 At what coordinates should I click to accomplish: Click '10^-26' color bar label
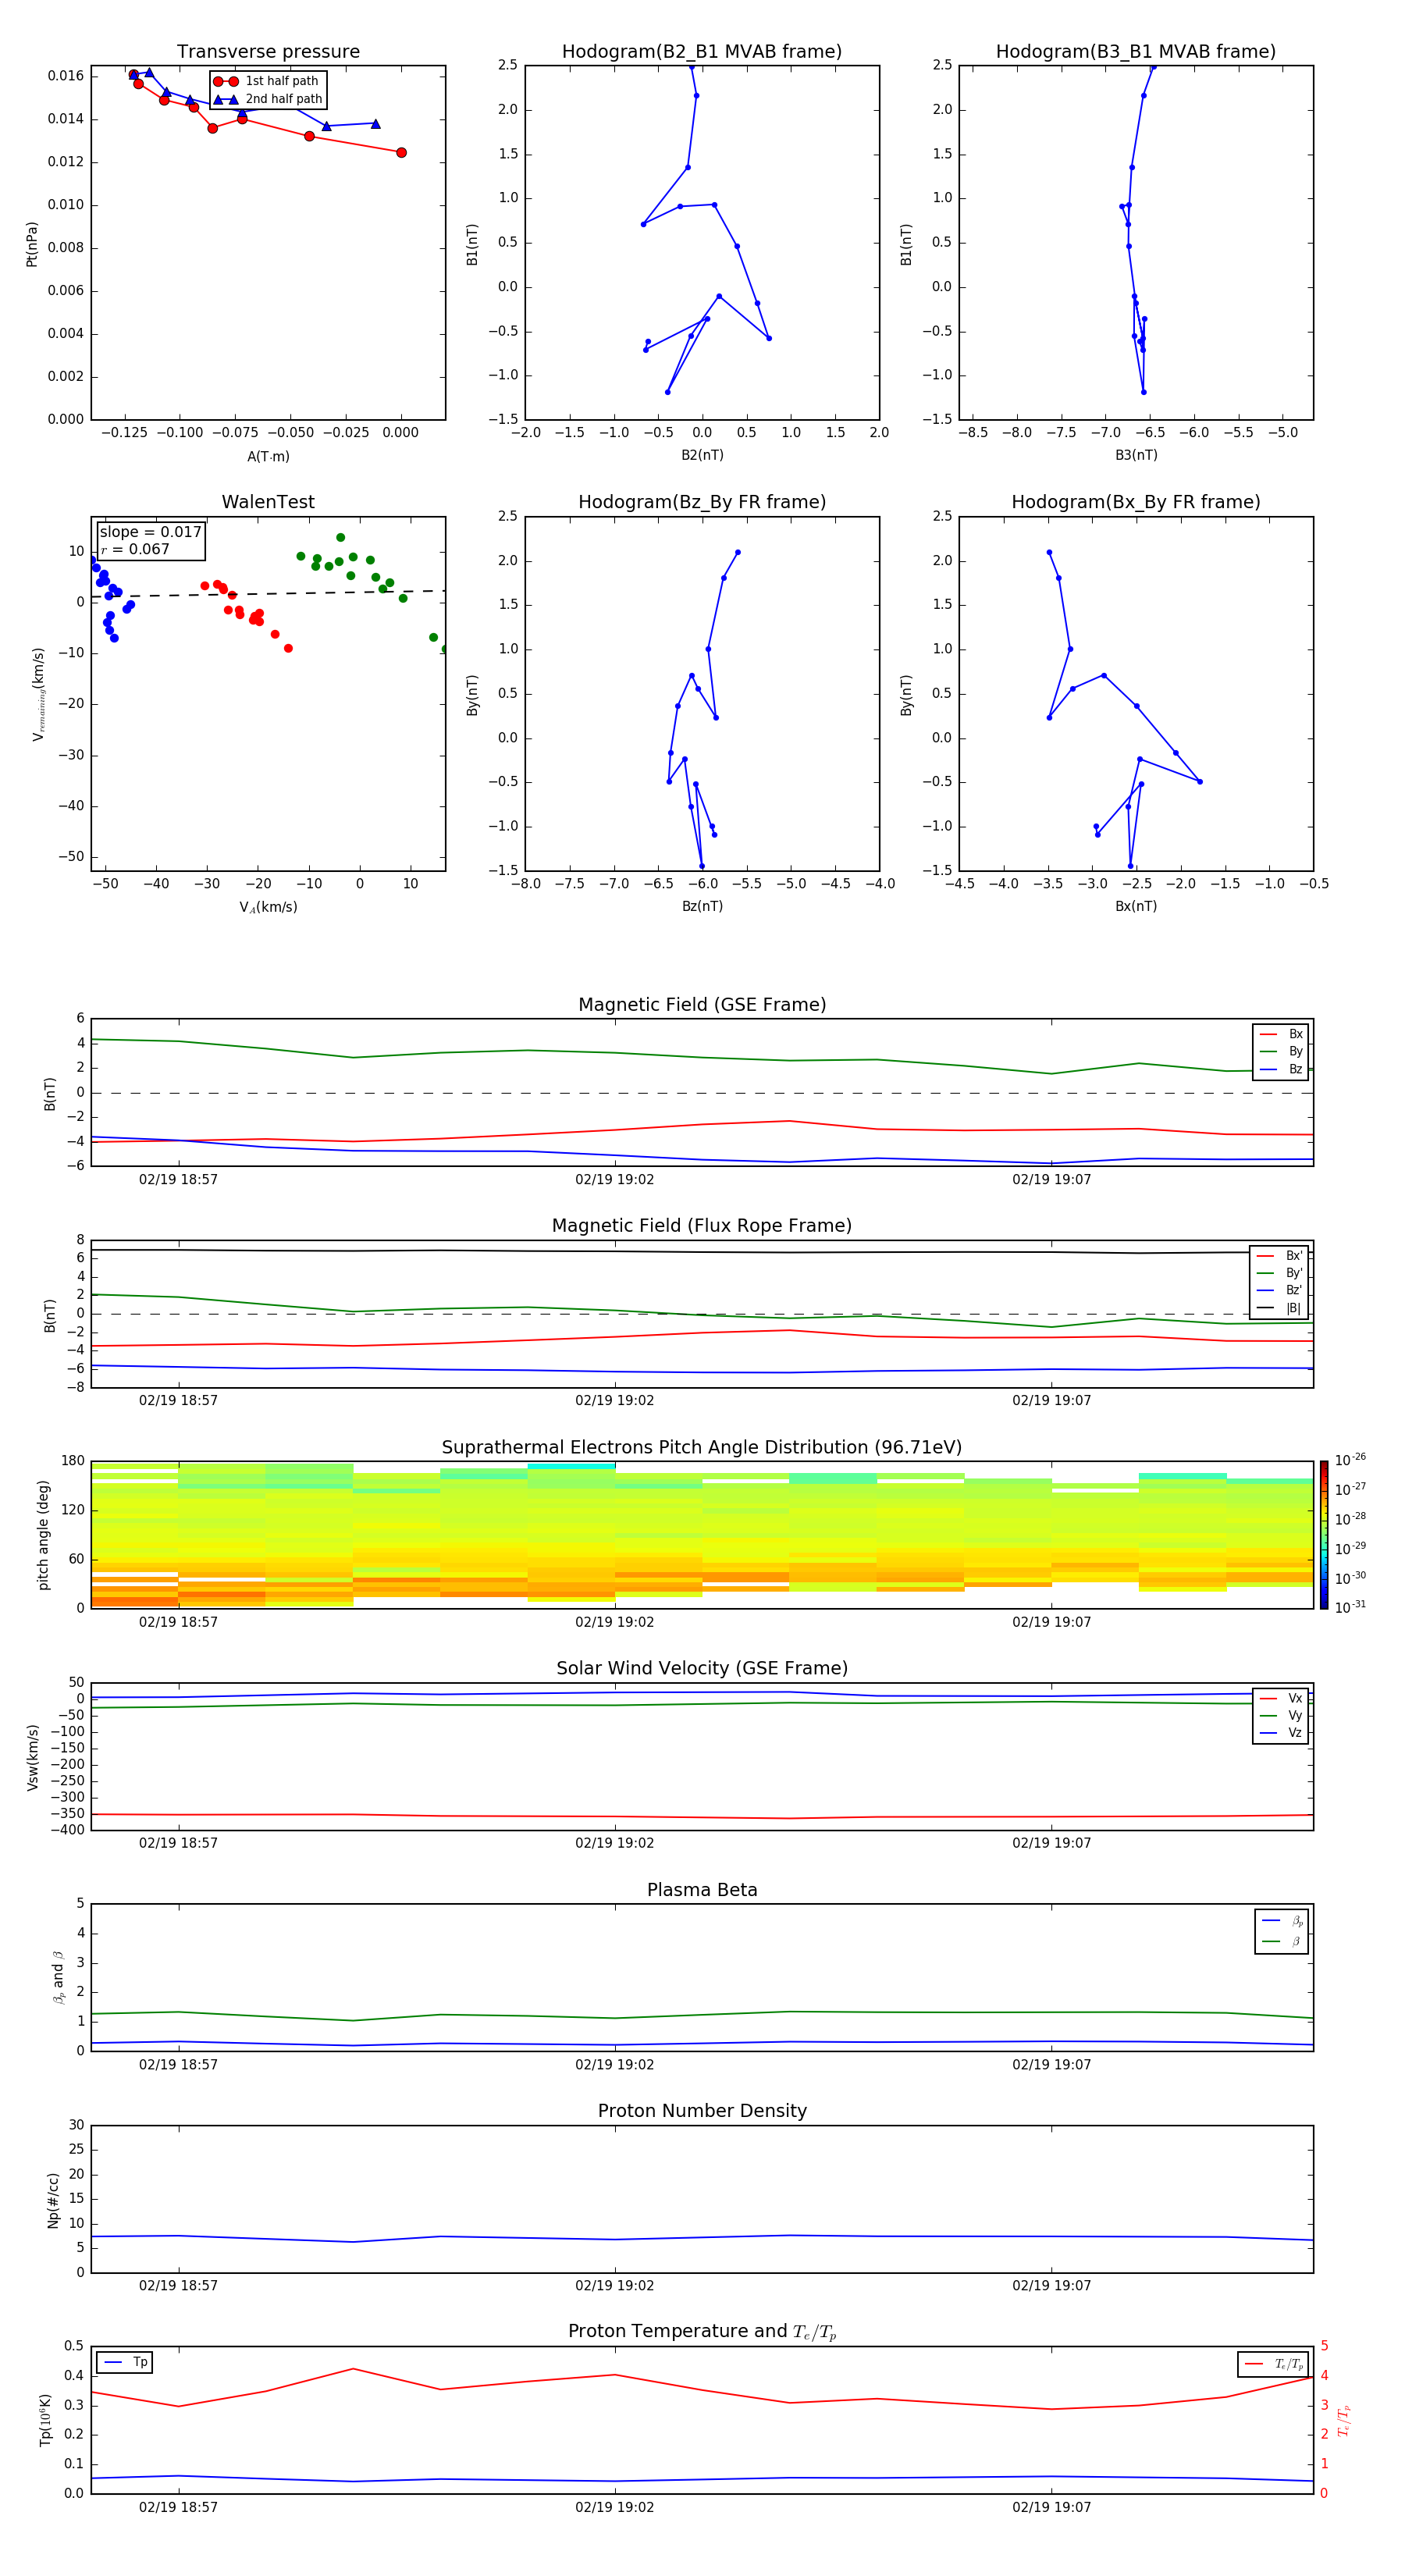pyautogui.click(x=1350, y=1460)
